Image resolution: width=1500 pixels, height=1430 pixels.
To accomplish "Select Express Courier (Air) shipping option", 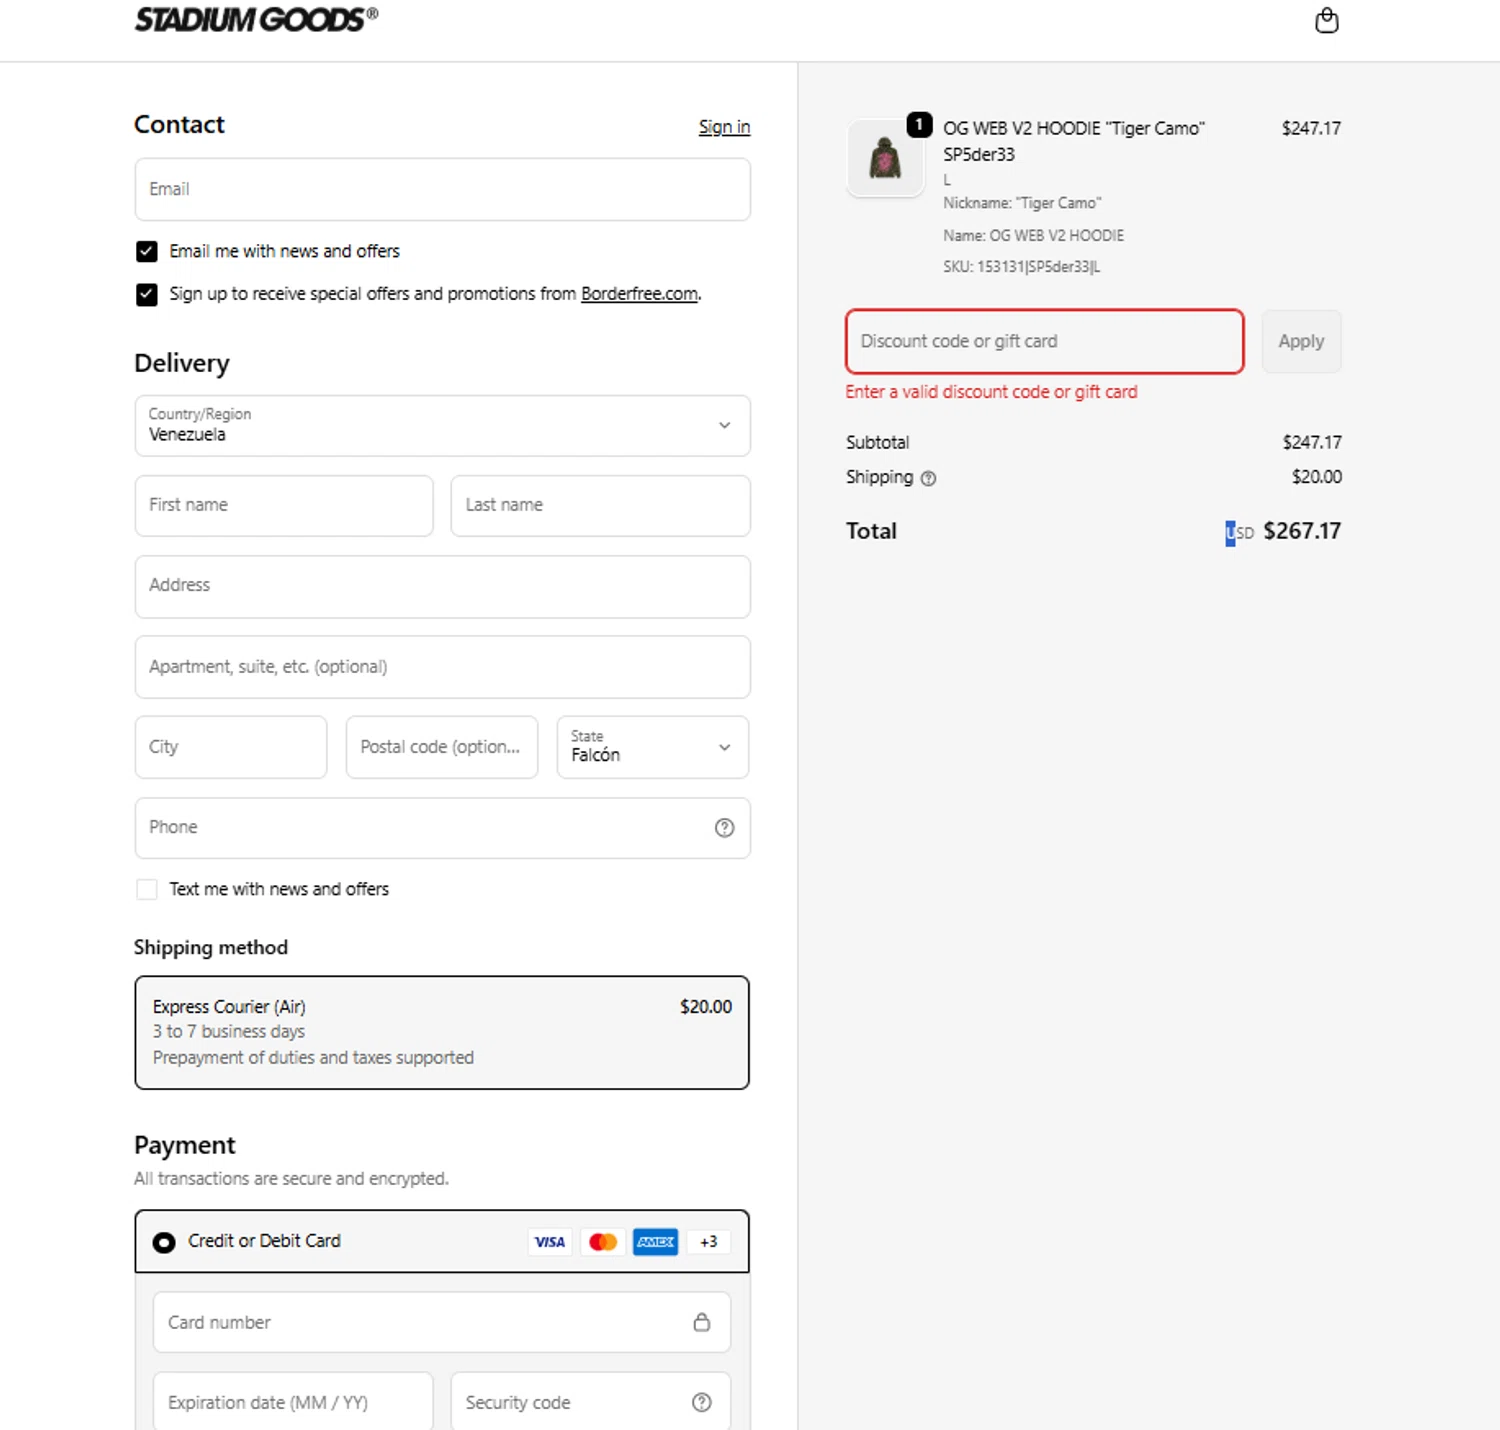I will [442, 1032].
